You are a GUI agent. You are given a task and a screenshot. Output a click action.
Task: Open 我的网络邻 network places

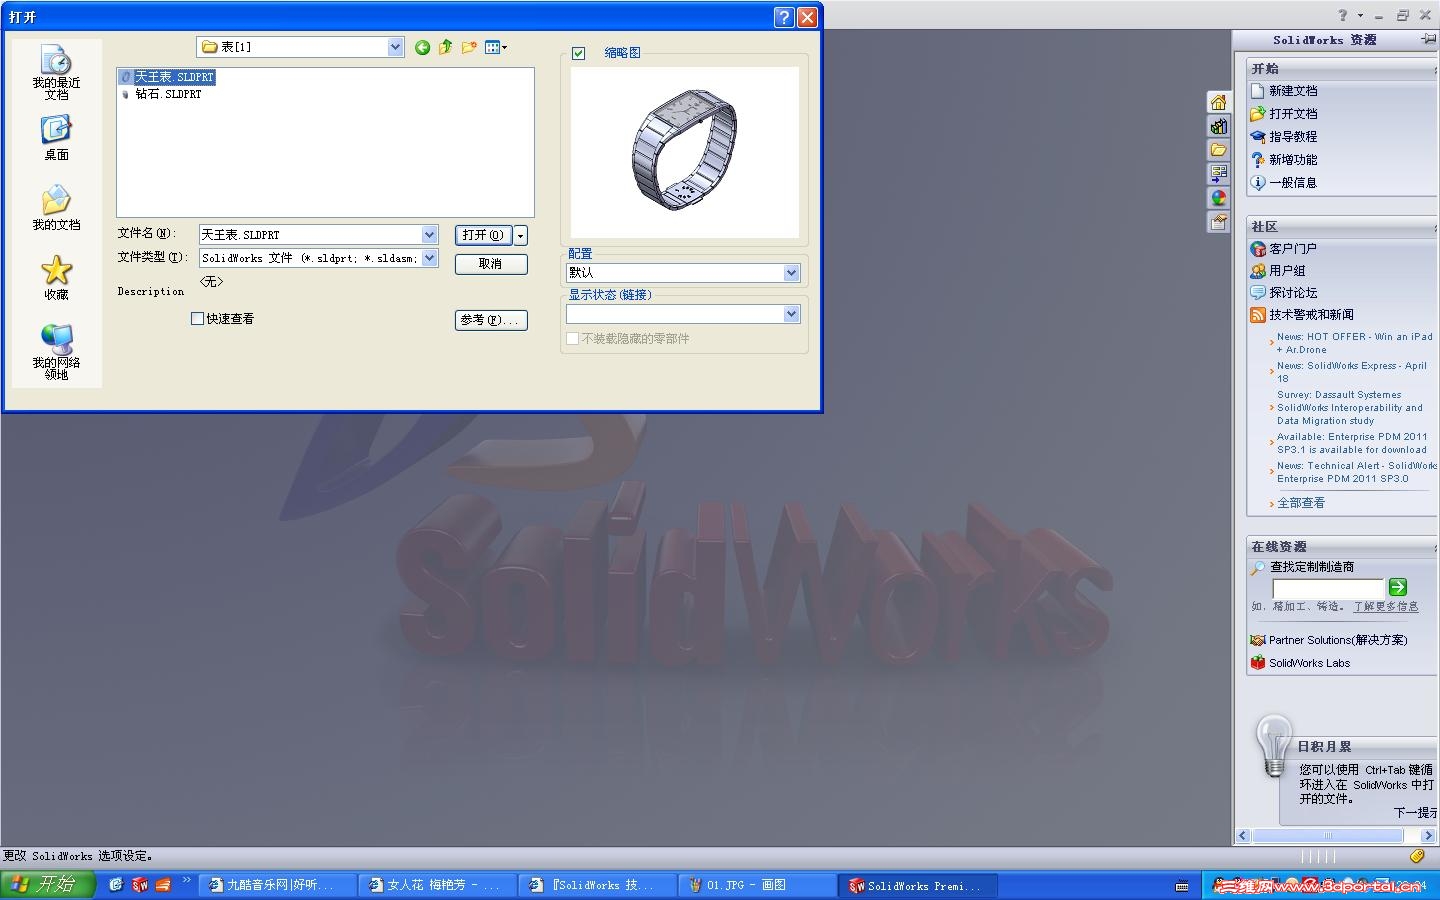[x=56, y=352]
